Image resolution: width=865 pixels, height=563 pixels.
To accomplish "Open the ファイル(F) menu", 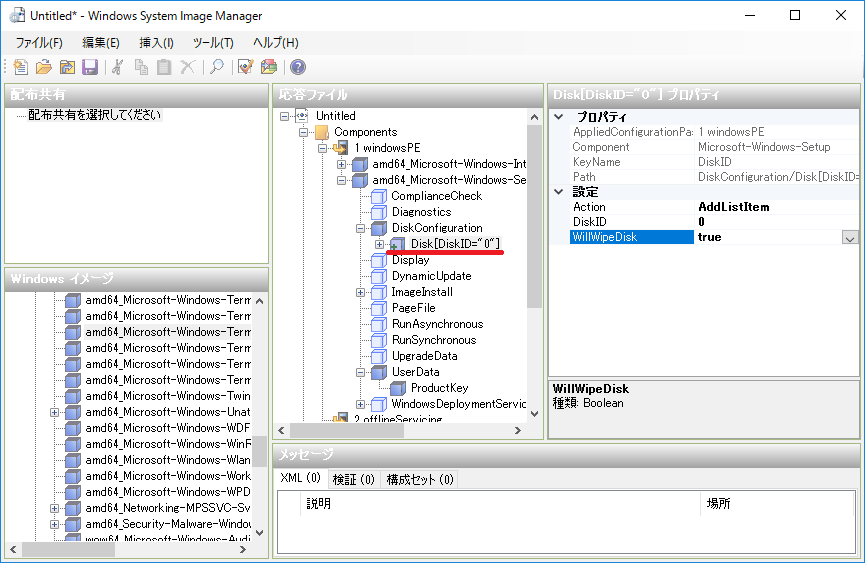I will [39, 43].
